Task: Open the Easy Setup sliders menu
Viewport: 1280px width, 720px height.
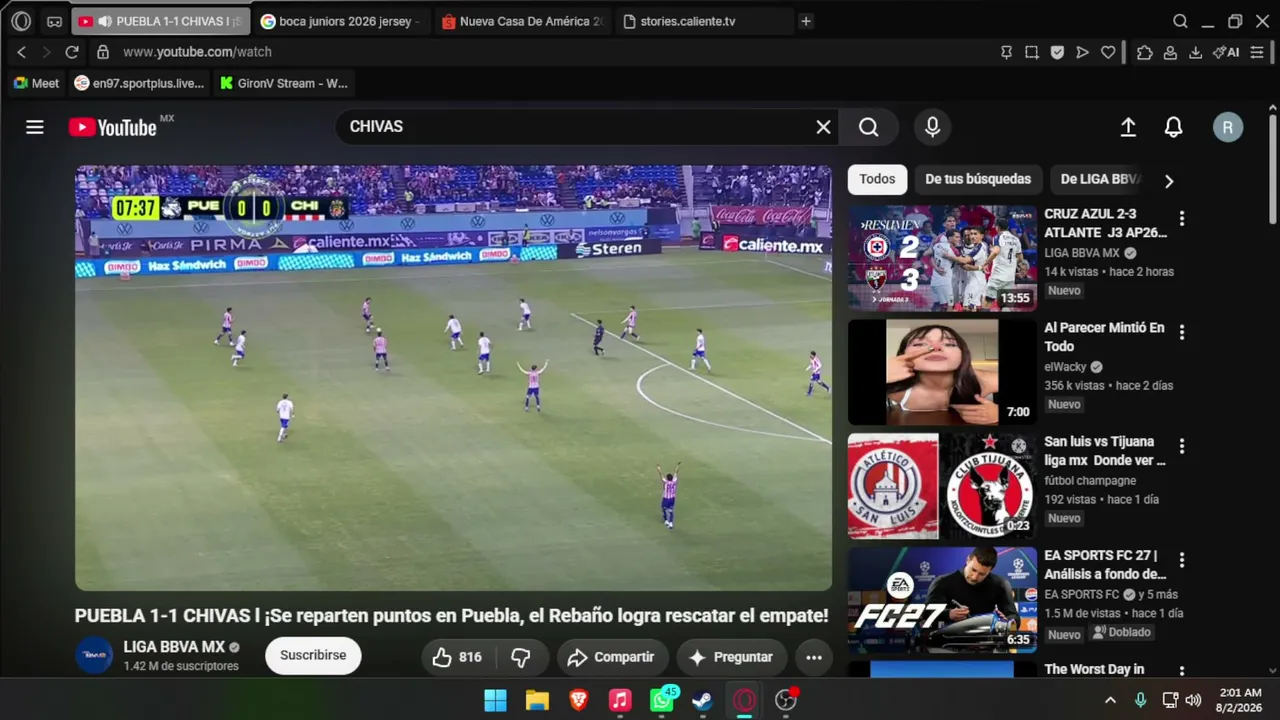Action: point(1257,52)
